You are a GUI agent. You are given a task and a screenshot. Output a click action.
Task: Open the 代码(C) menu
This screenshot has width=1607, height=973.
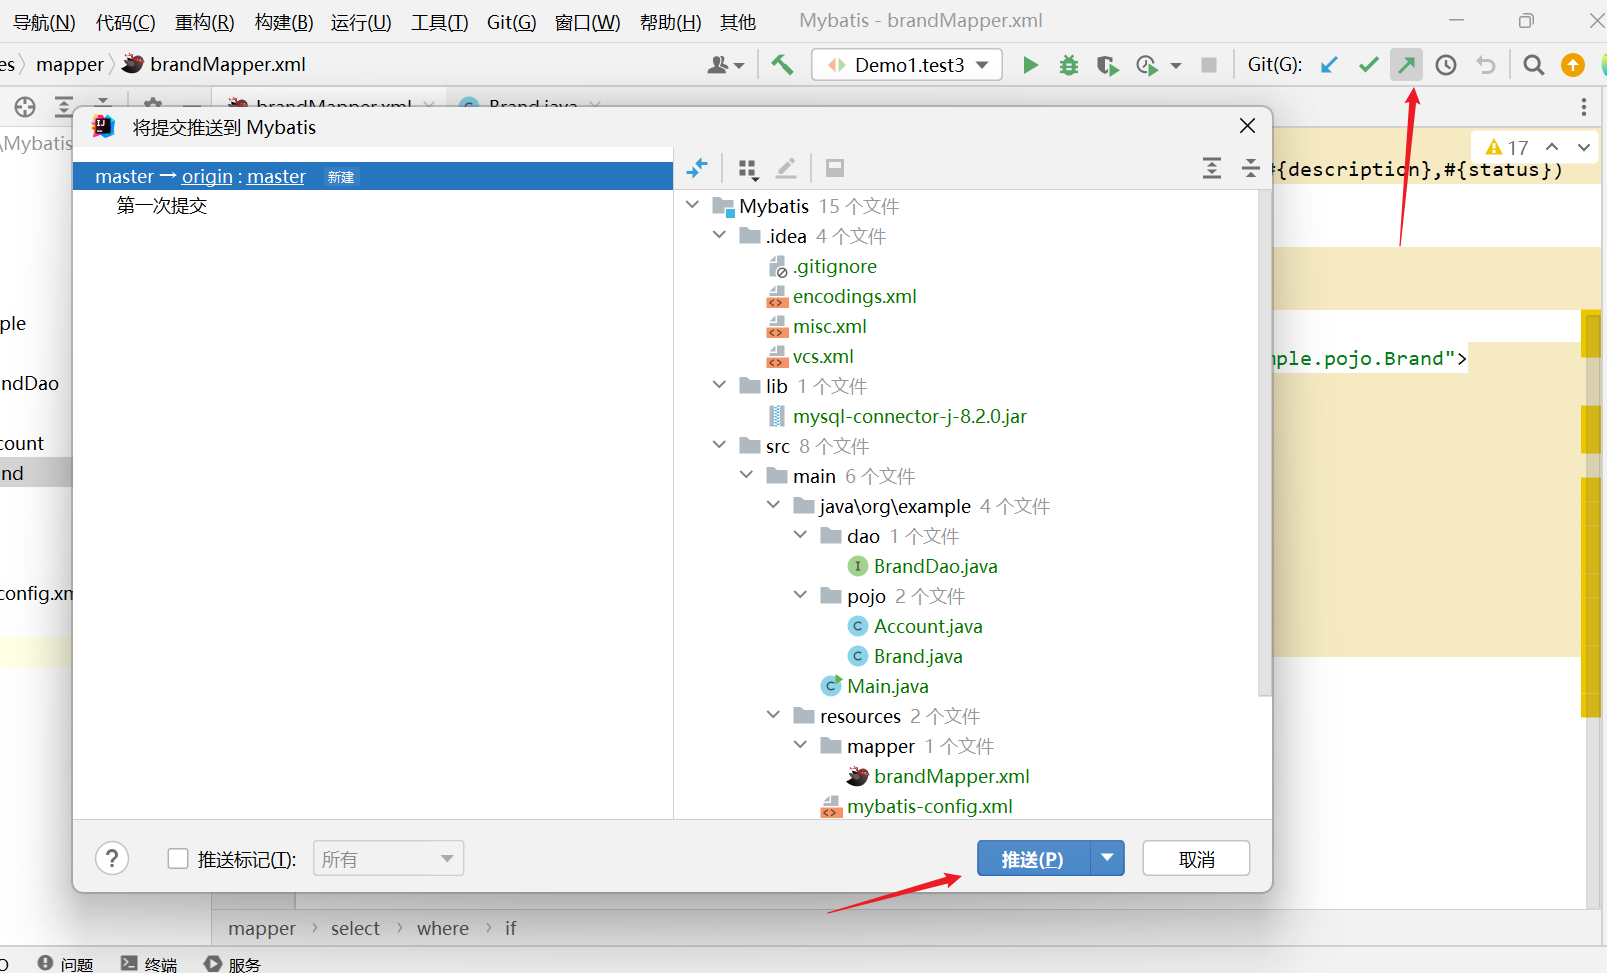(x=125, y=22)
